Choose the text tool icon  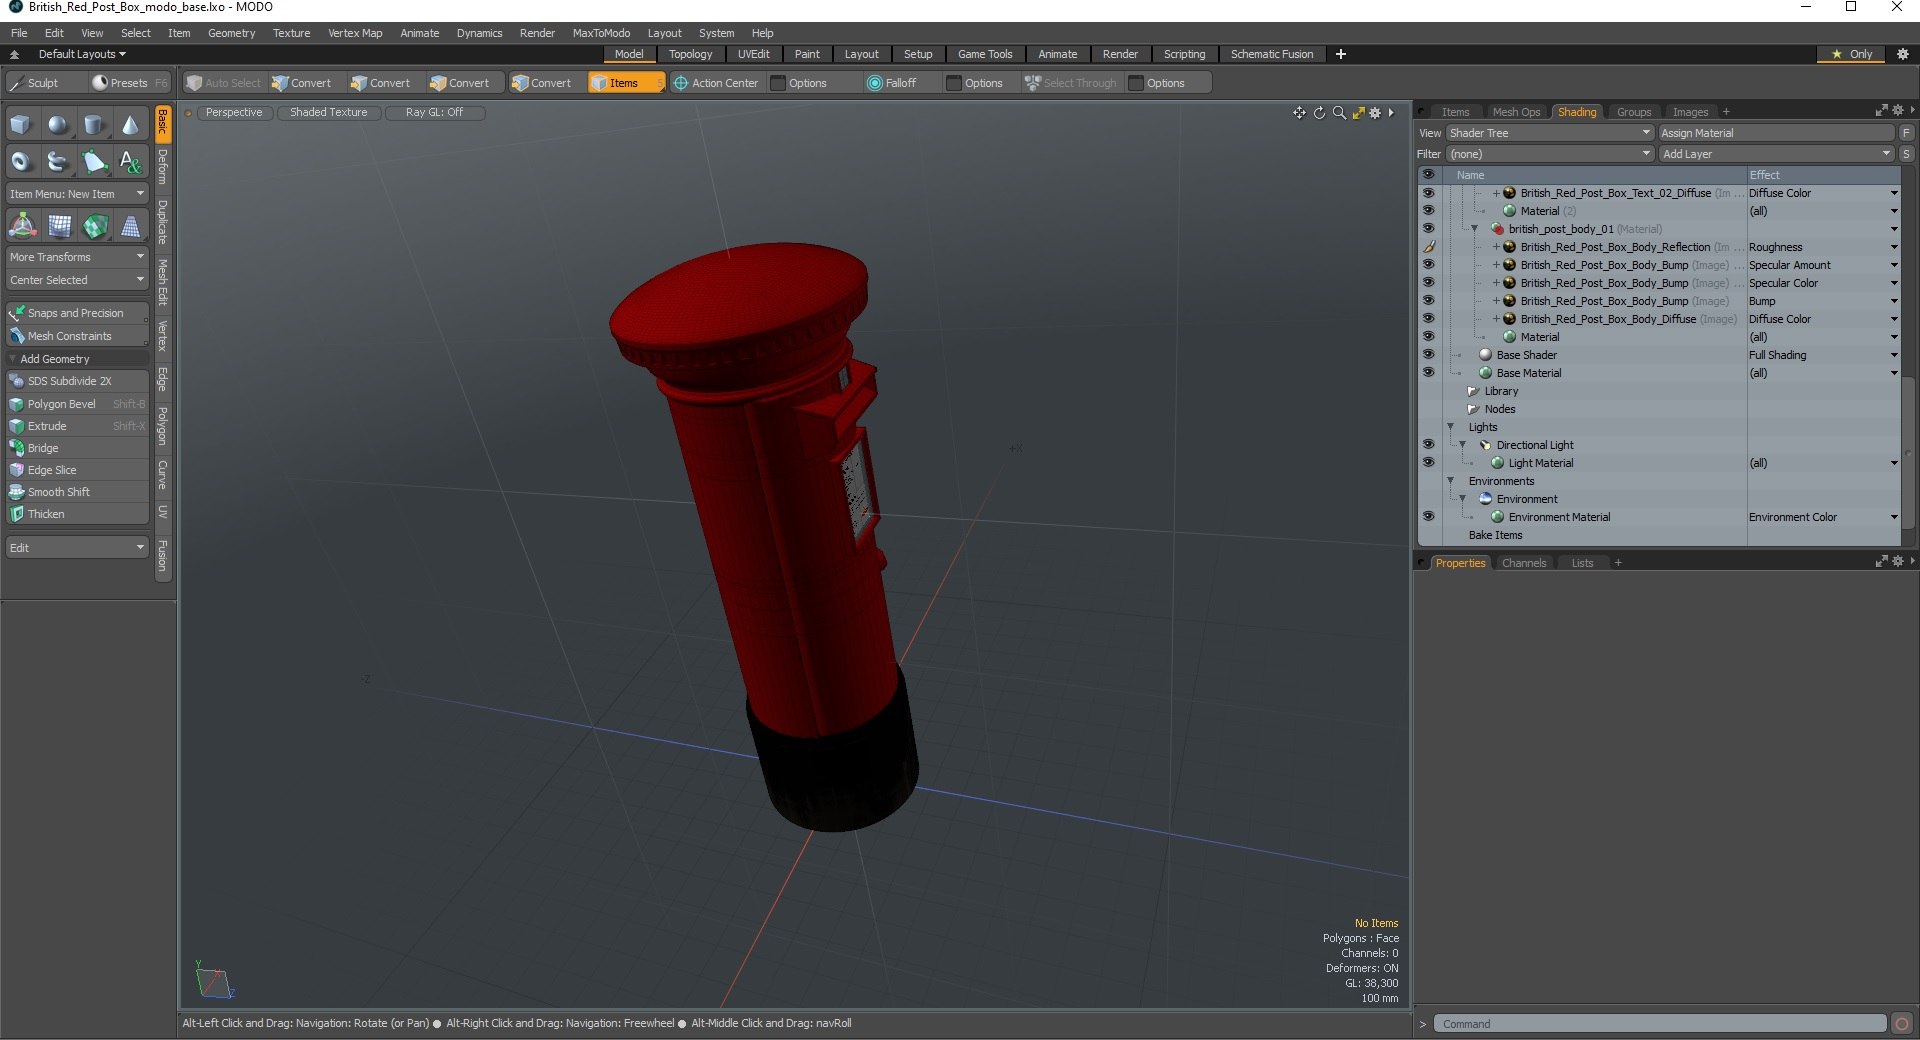pos(130,161)
